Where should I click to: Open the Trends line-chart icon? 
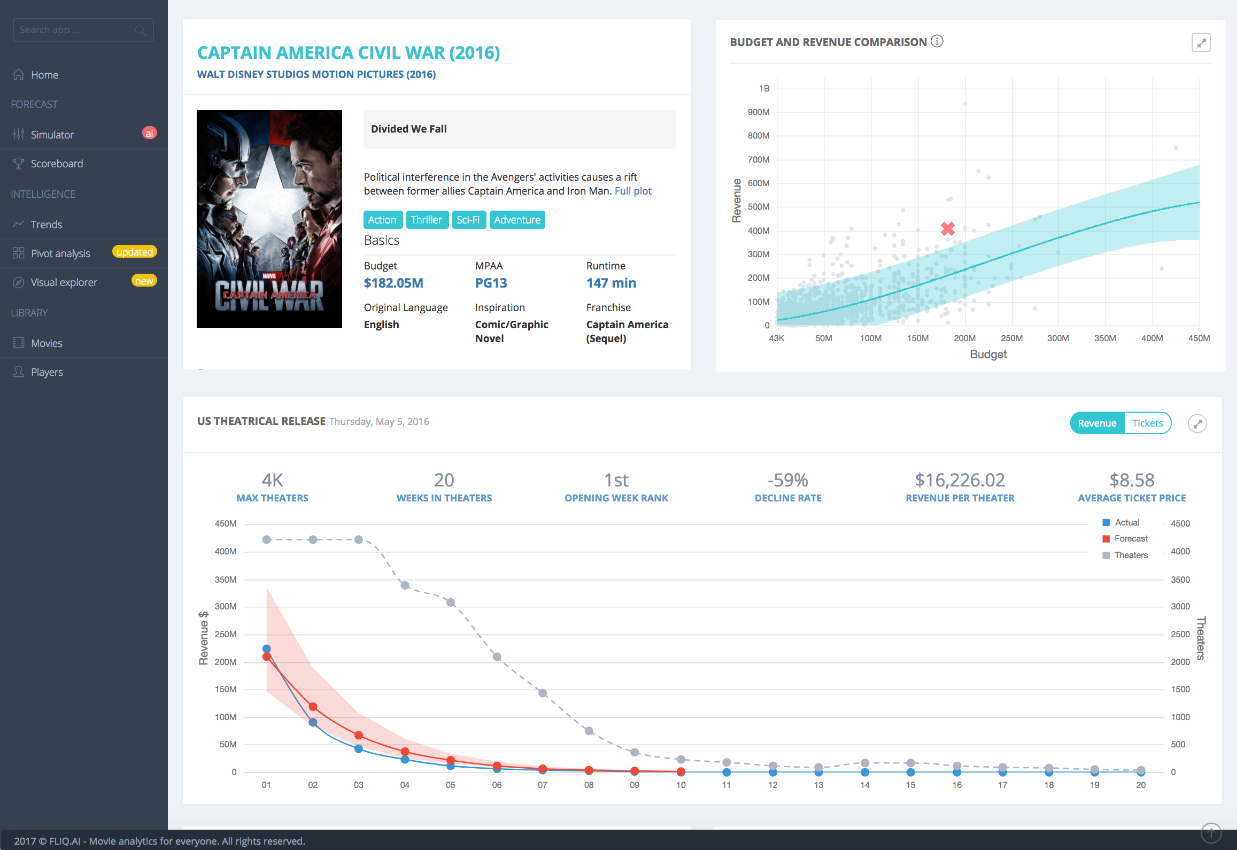coord(18,224)
